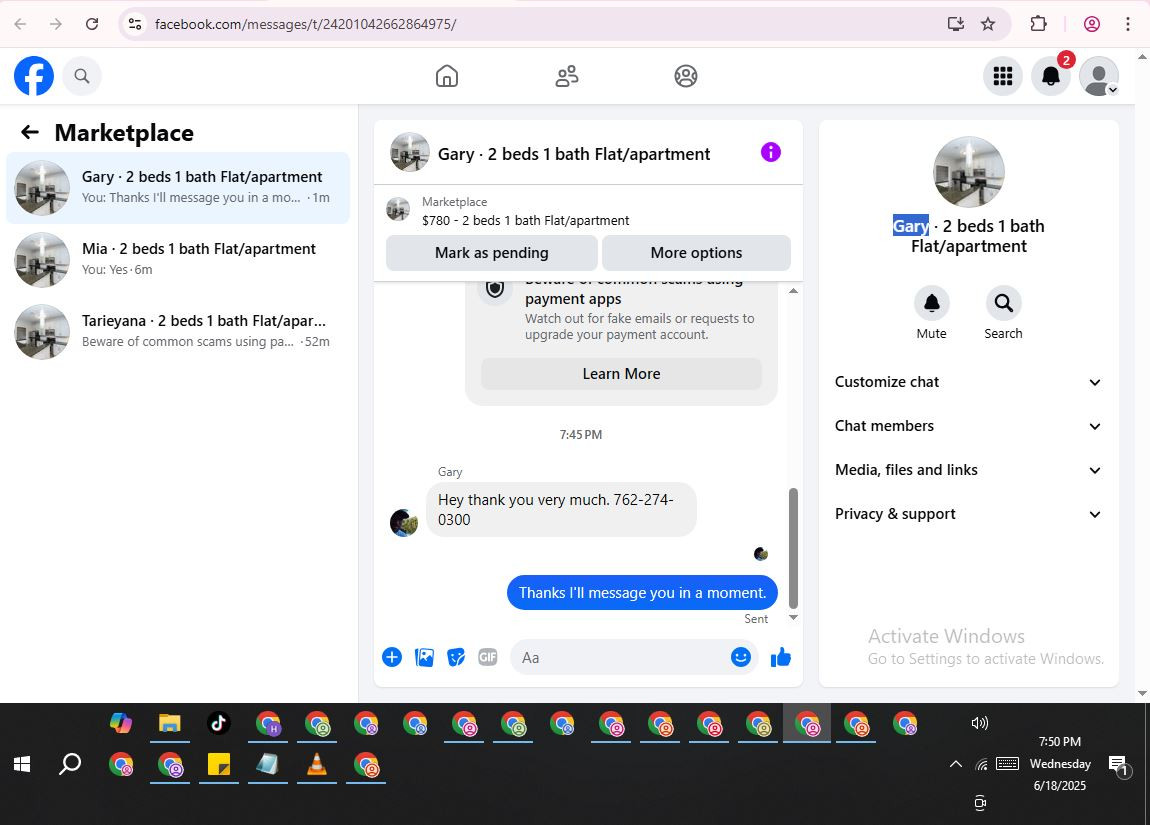Click the $780 Marketplace listing link
This screenshot has height=825, width=1150.
525,221
